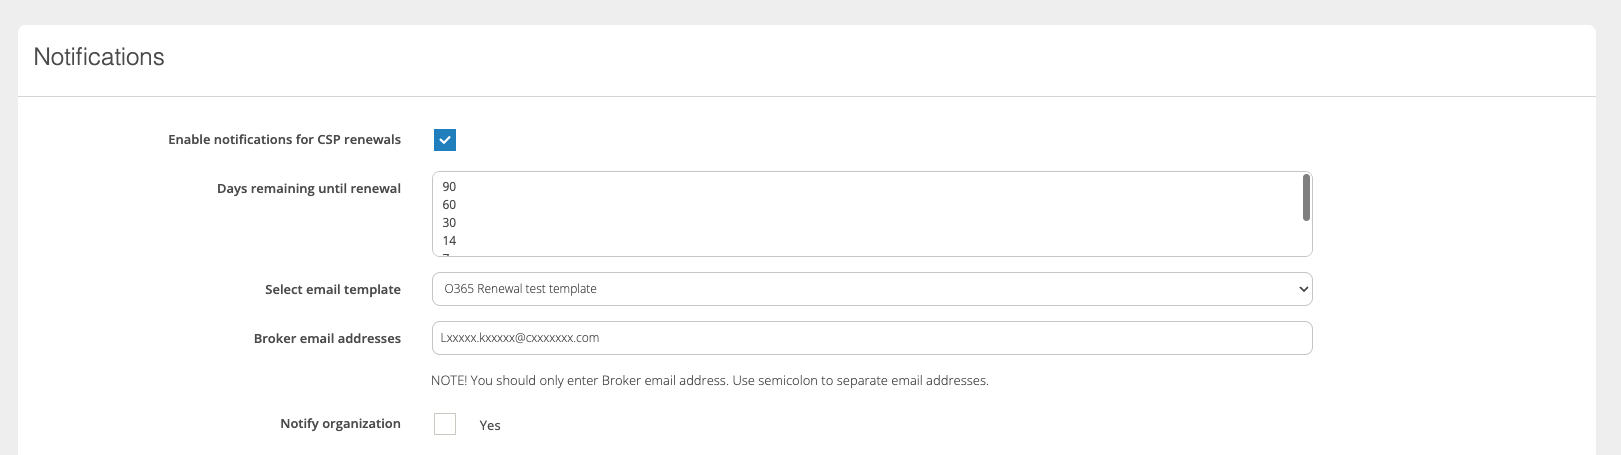Click the Select email template label
Image resolution: width=1621 pixels, height=455 pixels.
[x=332, y=290]
